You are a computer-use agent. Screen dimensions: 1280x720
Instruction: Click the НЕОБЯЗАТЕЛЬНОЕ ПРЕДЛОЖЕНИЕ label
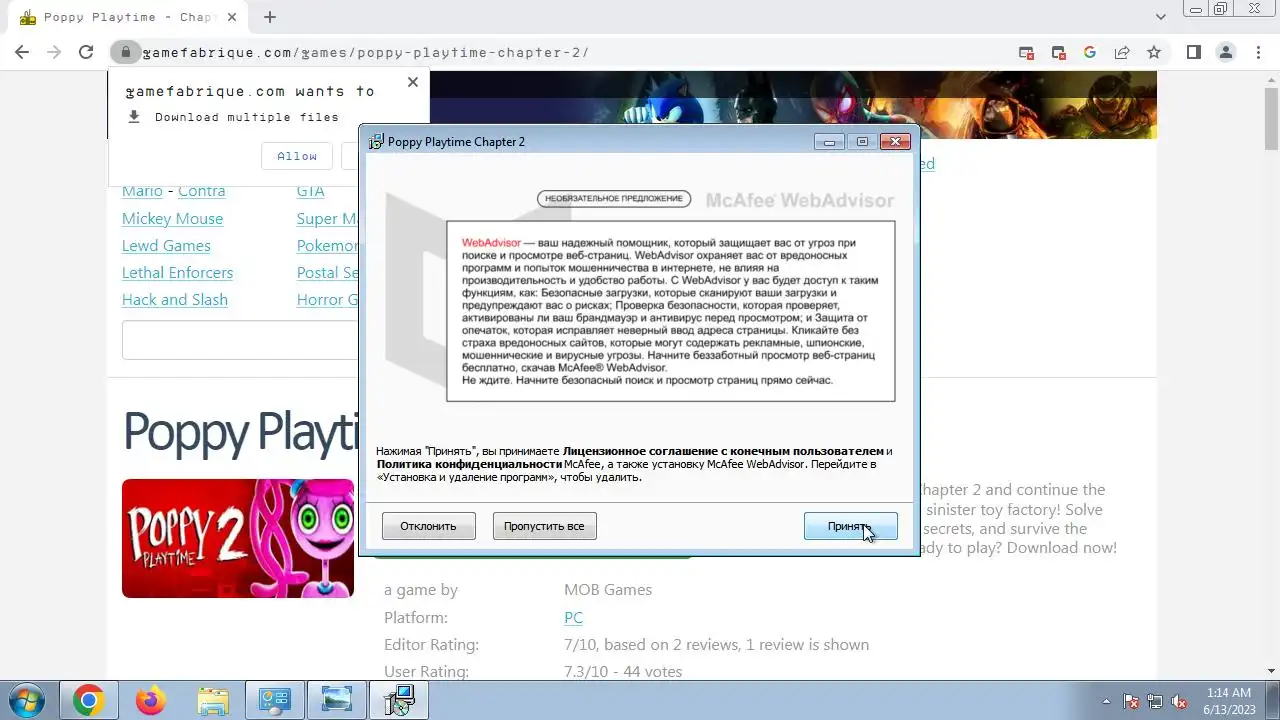pyautogui.click(x=614, y=198)
